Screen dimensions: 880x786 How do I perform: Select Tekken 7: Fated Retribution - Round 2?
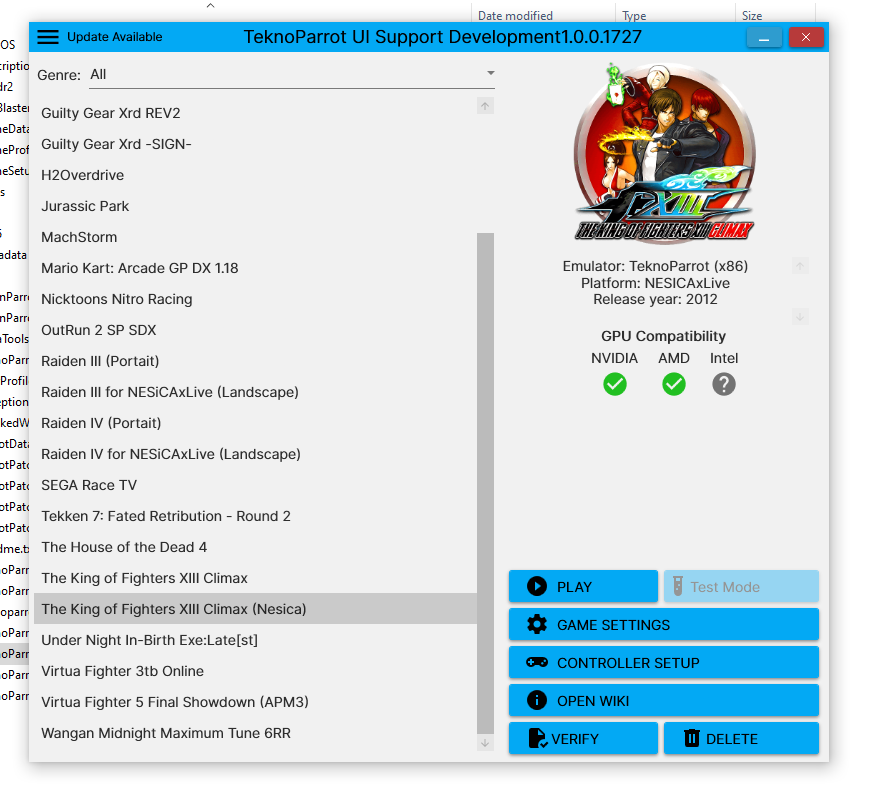coord(166,516)
